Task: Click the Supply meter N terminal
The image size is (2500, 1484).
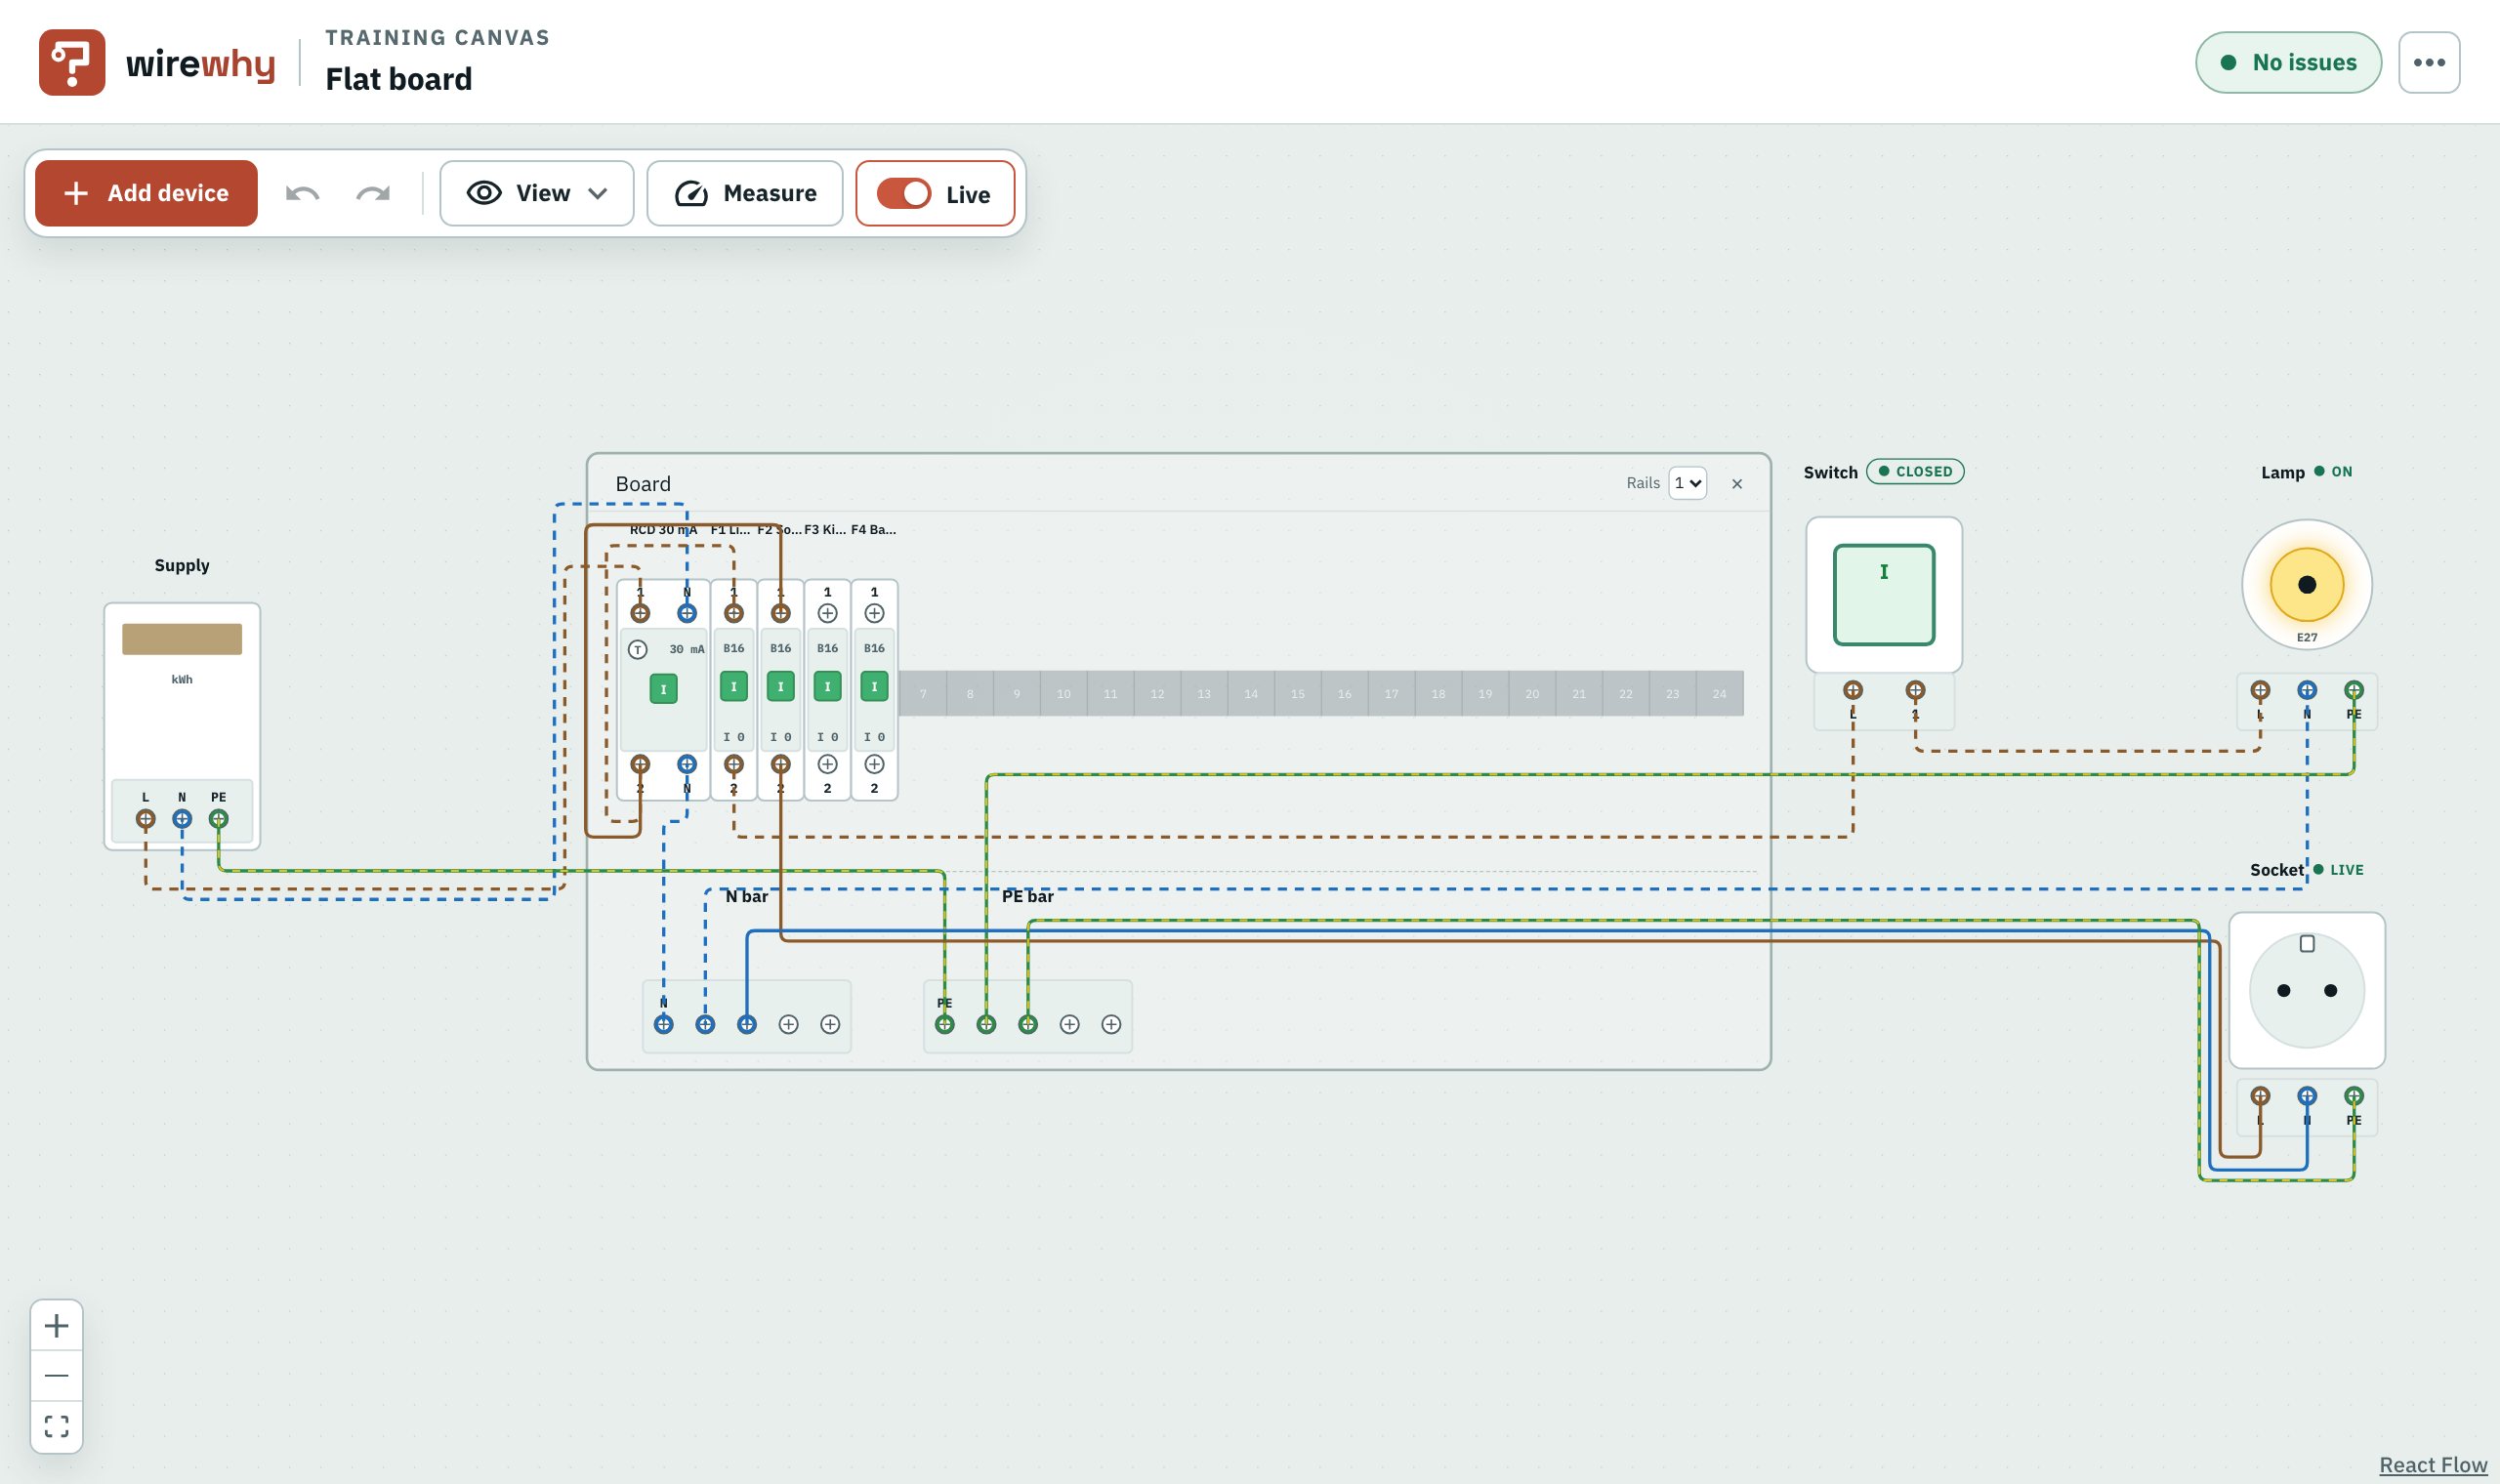Action: [x=182, y=819]
